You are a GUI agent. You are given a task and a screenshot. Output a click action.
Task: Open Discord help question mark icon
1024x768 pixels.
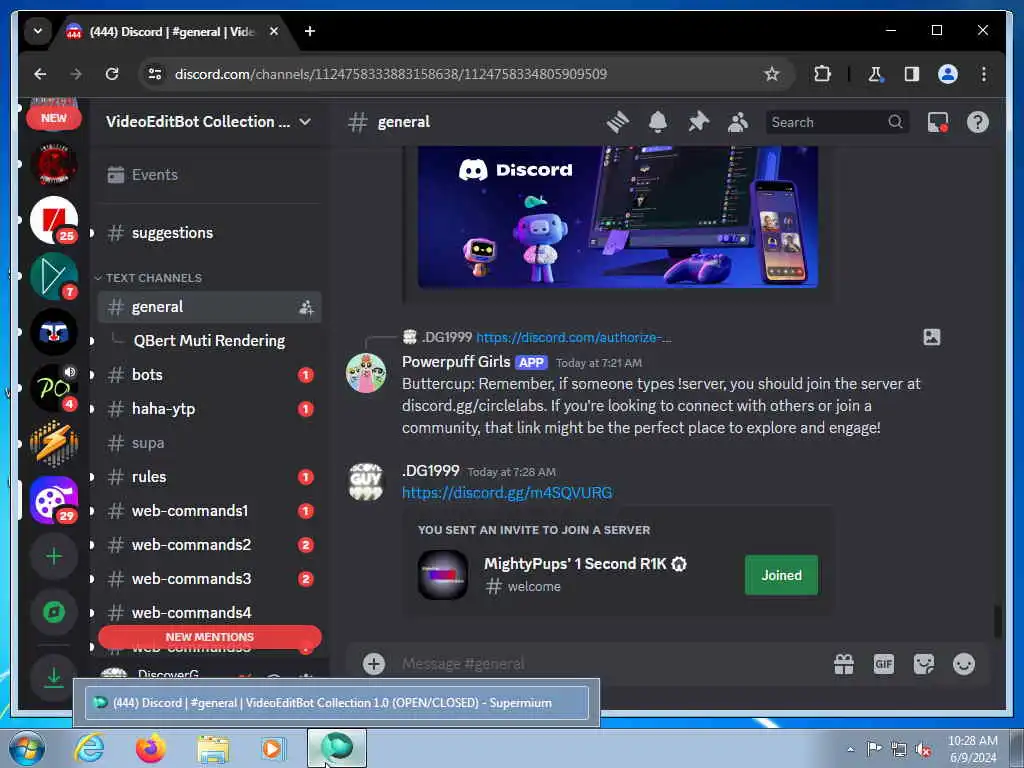(978, 122)
